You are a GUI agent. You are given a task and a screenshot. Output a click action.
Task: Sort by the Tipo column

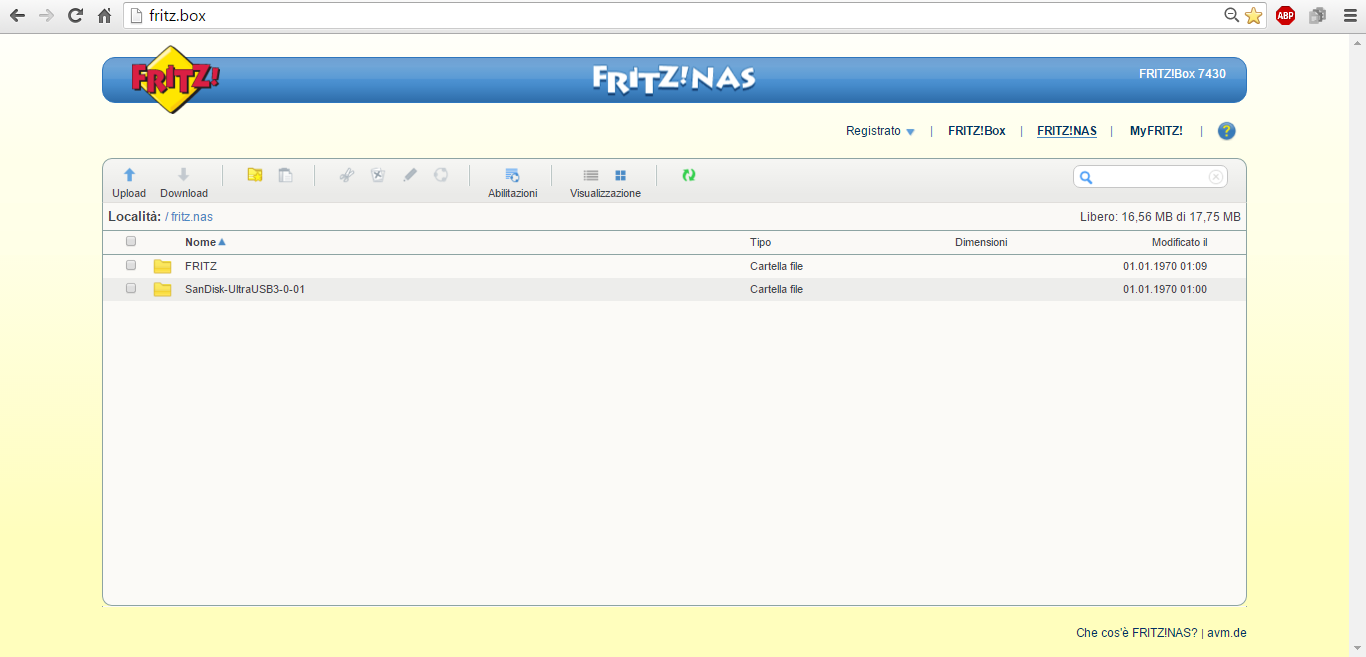pyautogui.click(x=761, y=242)
